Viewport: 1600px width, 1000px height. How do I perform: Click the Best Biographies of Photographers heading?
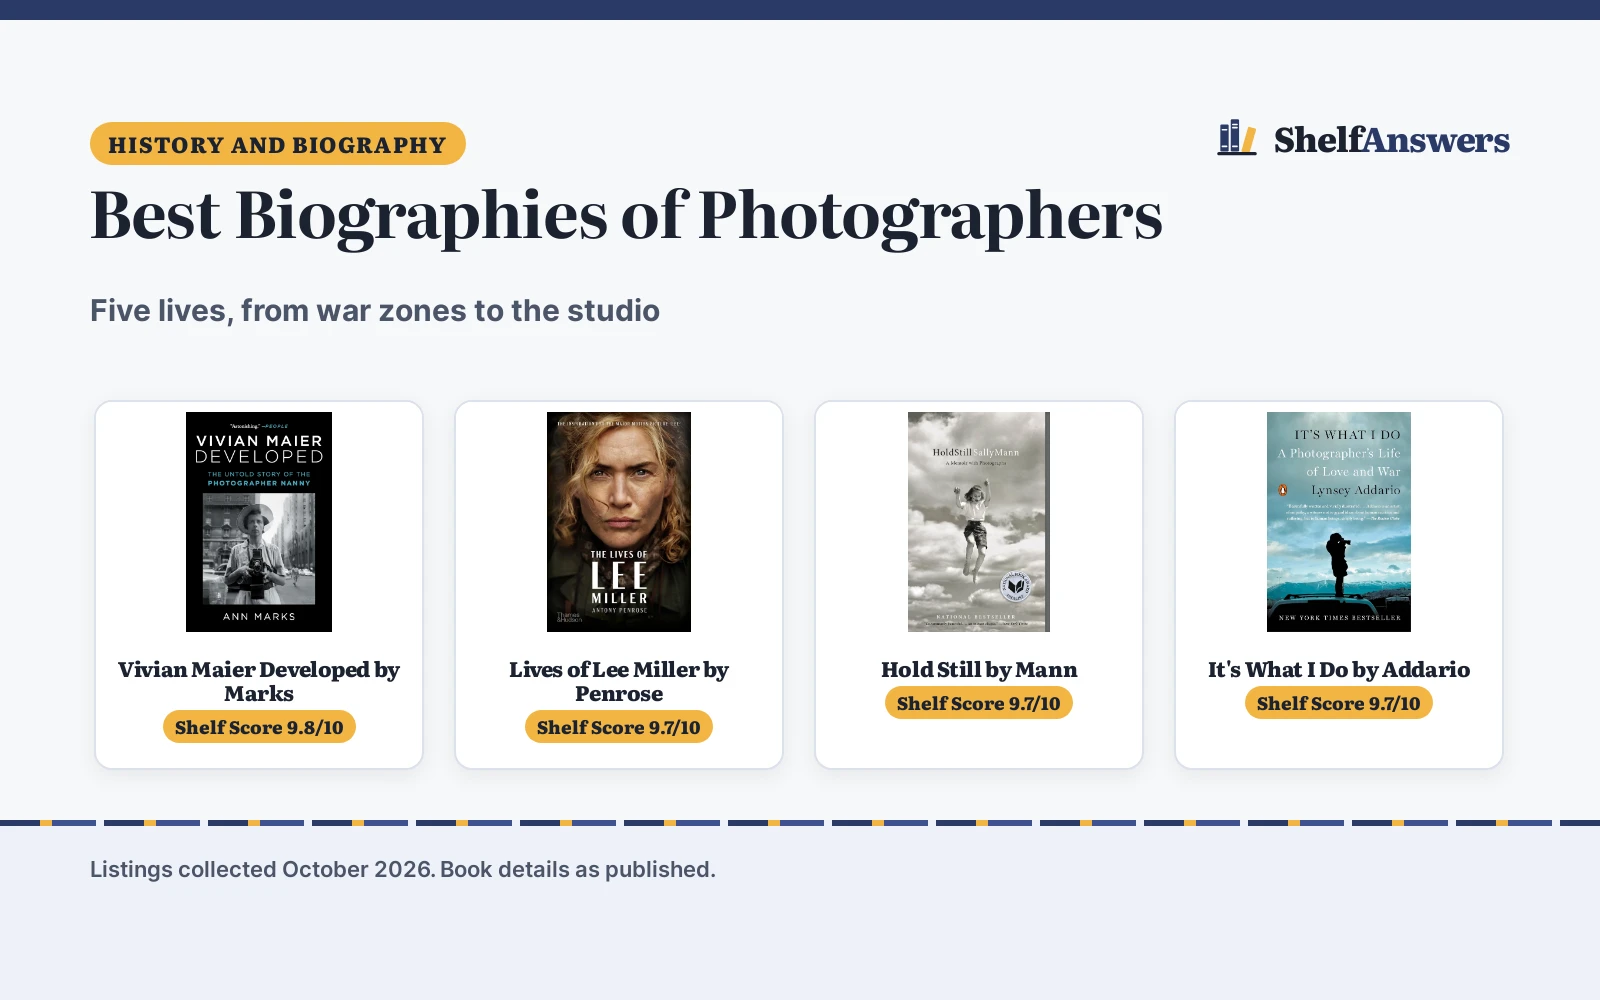click(626, 215)
